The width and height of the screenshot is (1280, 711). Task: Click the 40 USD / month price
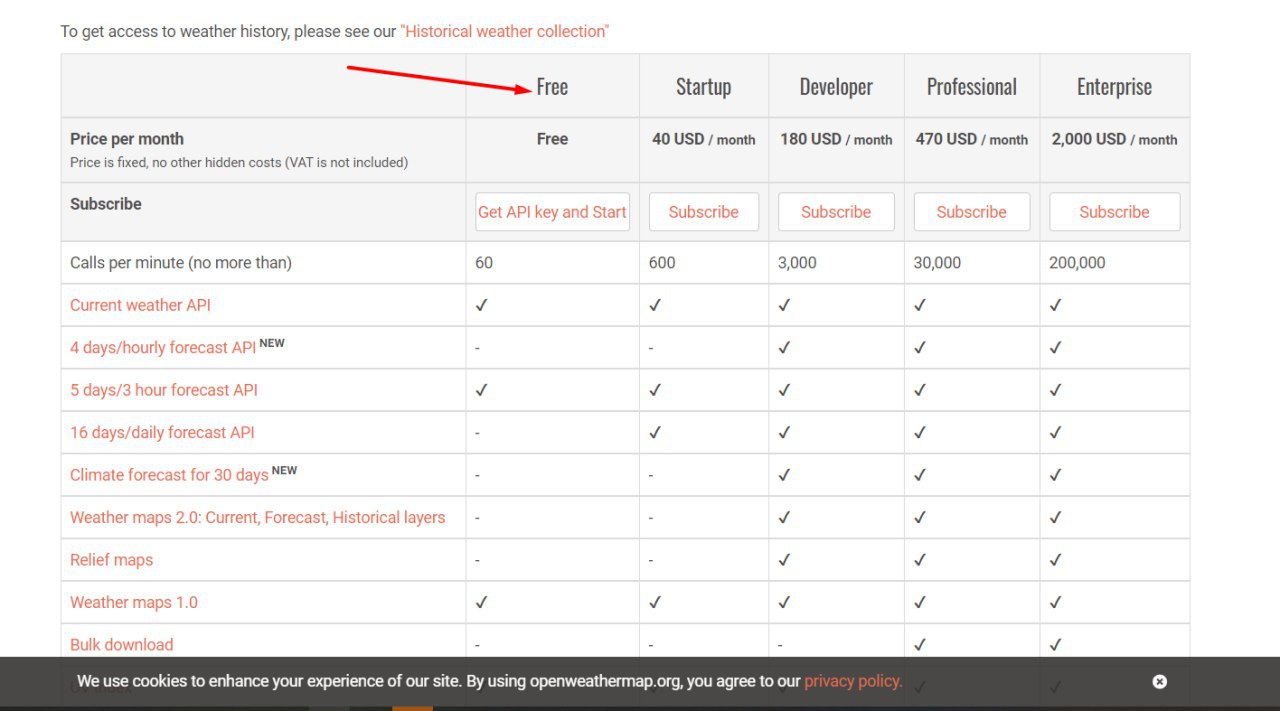pos(704,139)
